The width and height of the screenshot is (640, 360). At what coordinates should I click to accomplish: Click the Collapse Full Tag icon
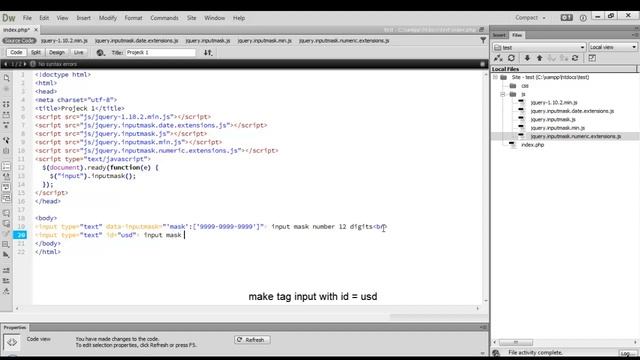click(x=6, y=104)
